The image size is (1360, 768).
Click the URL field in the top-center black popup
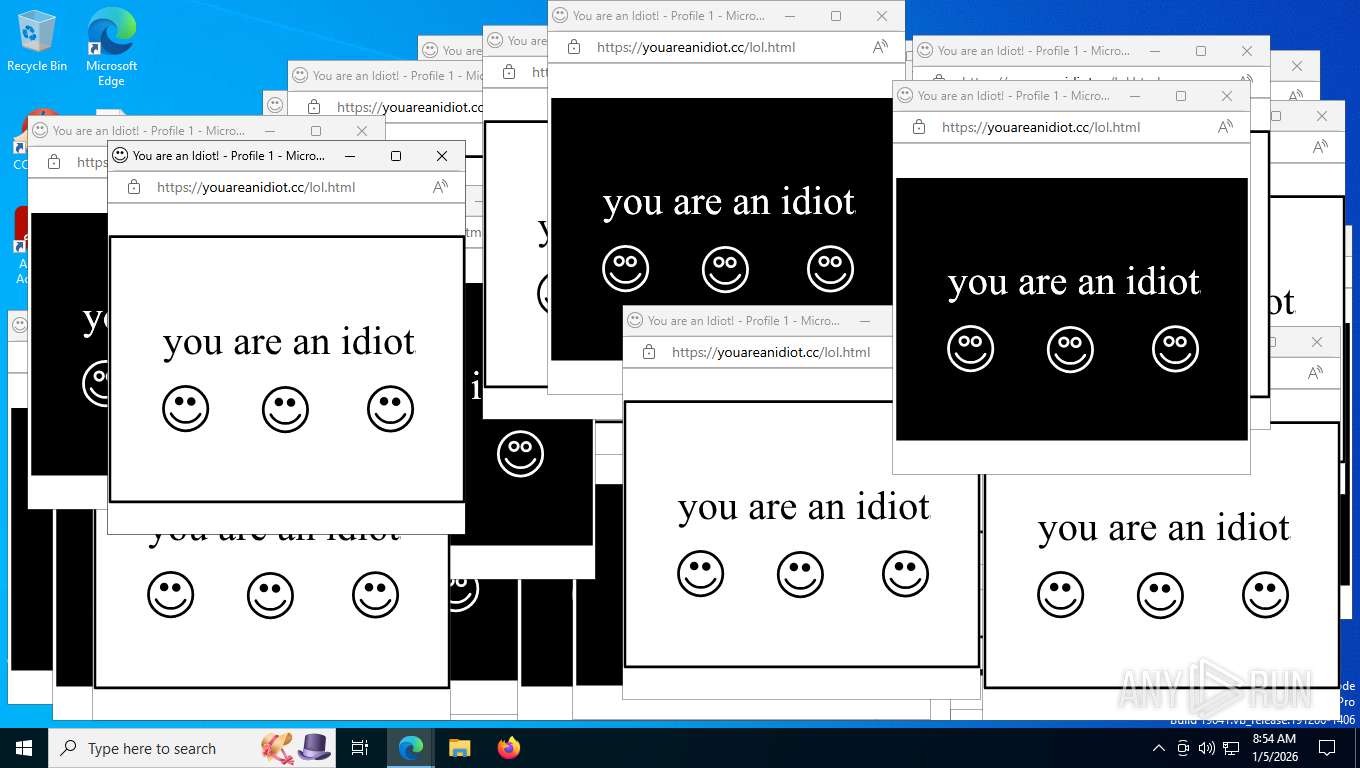[696, 47]
